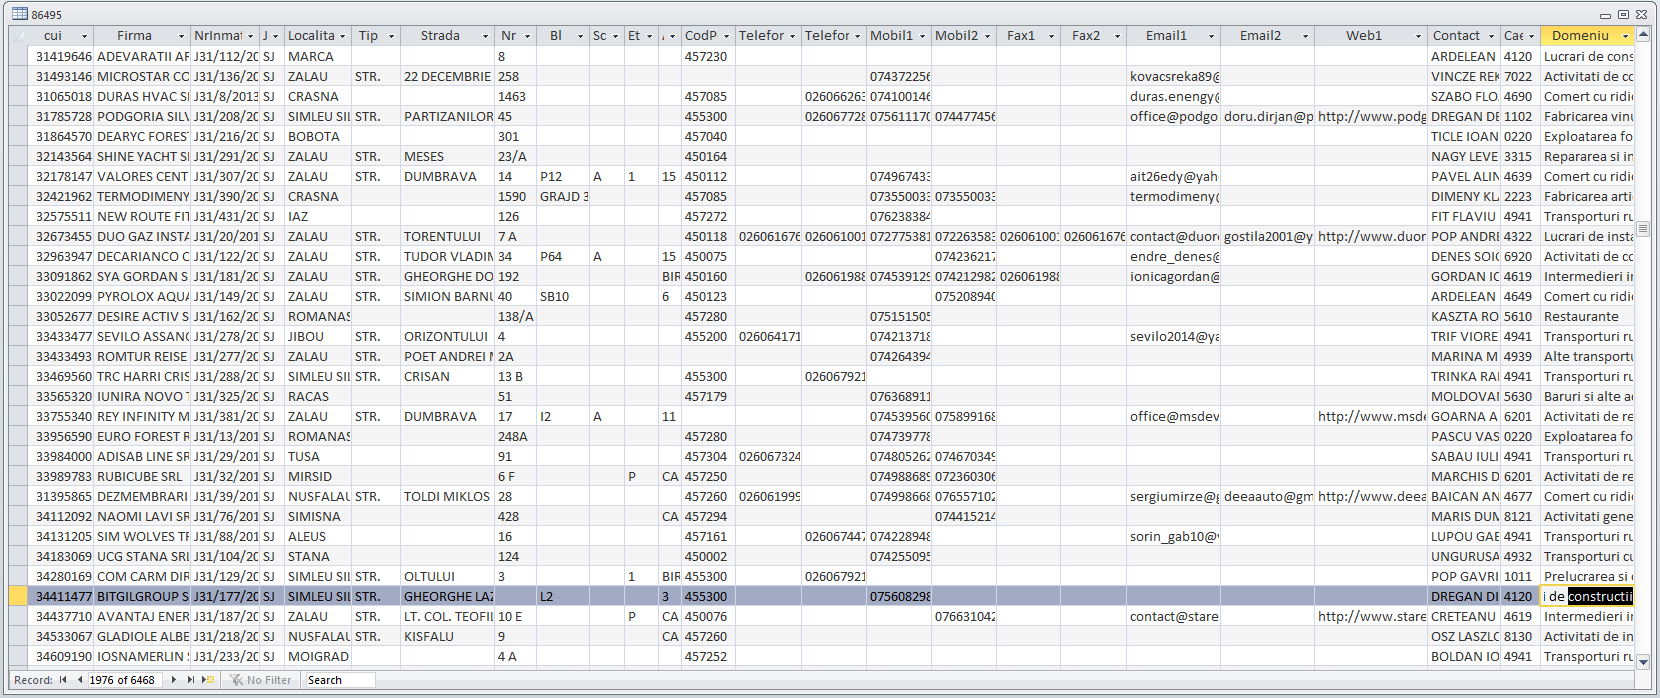Click the select-all corner of the datasheet
The width and height of the screenshot is (1660, 698).
(x=19, y=36)
